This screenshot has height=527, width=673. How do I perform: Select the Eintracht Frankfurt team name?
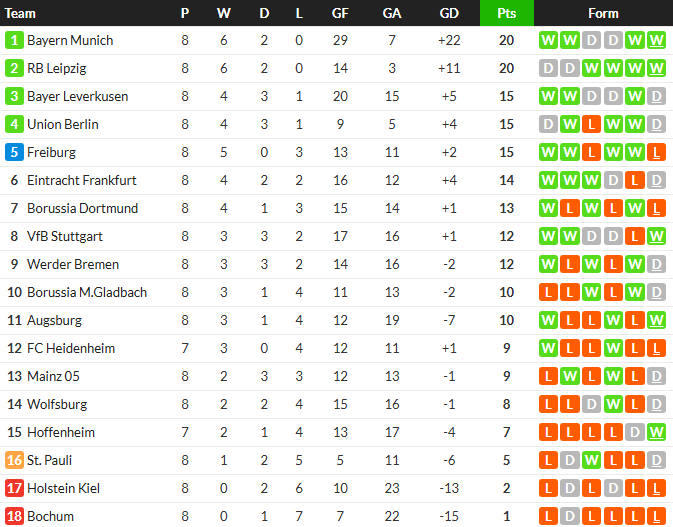pos(82,181)
